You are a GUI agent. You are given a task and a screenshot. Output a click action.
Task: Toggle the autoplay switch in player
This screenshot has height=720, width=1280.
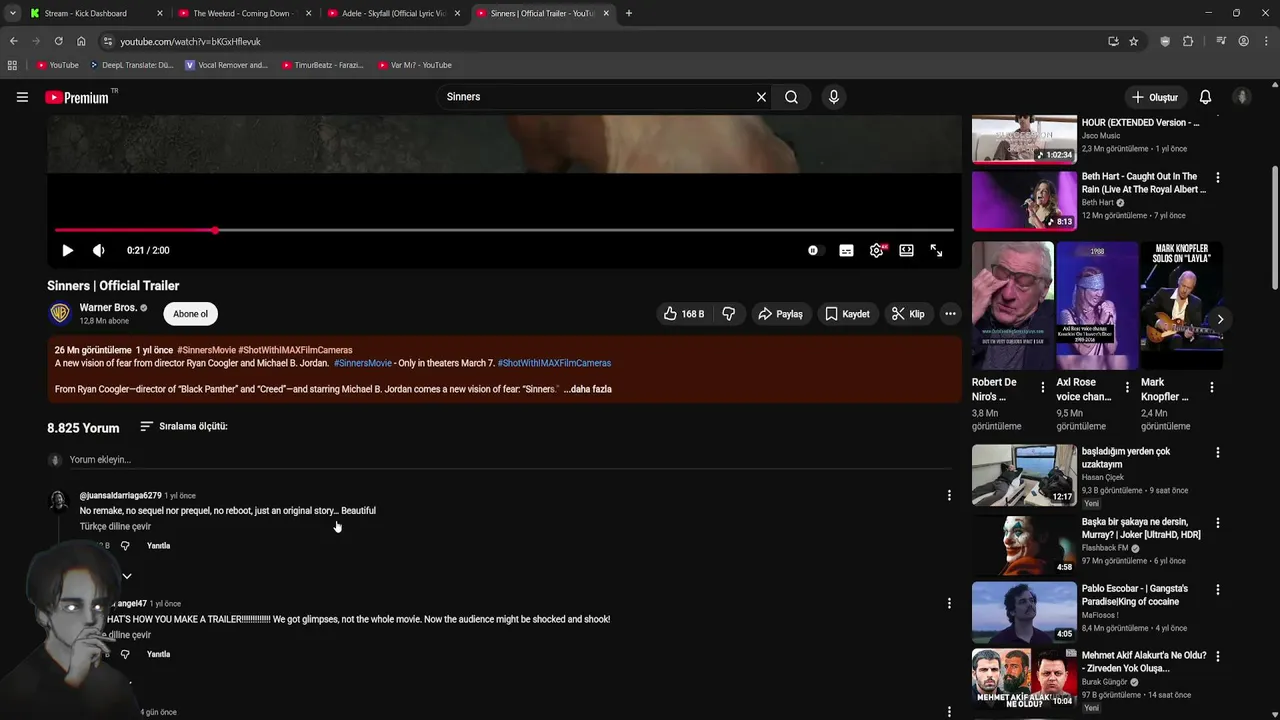point(814,250)
